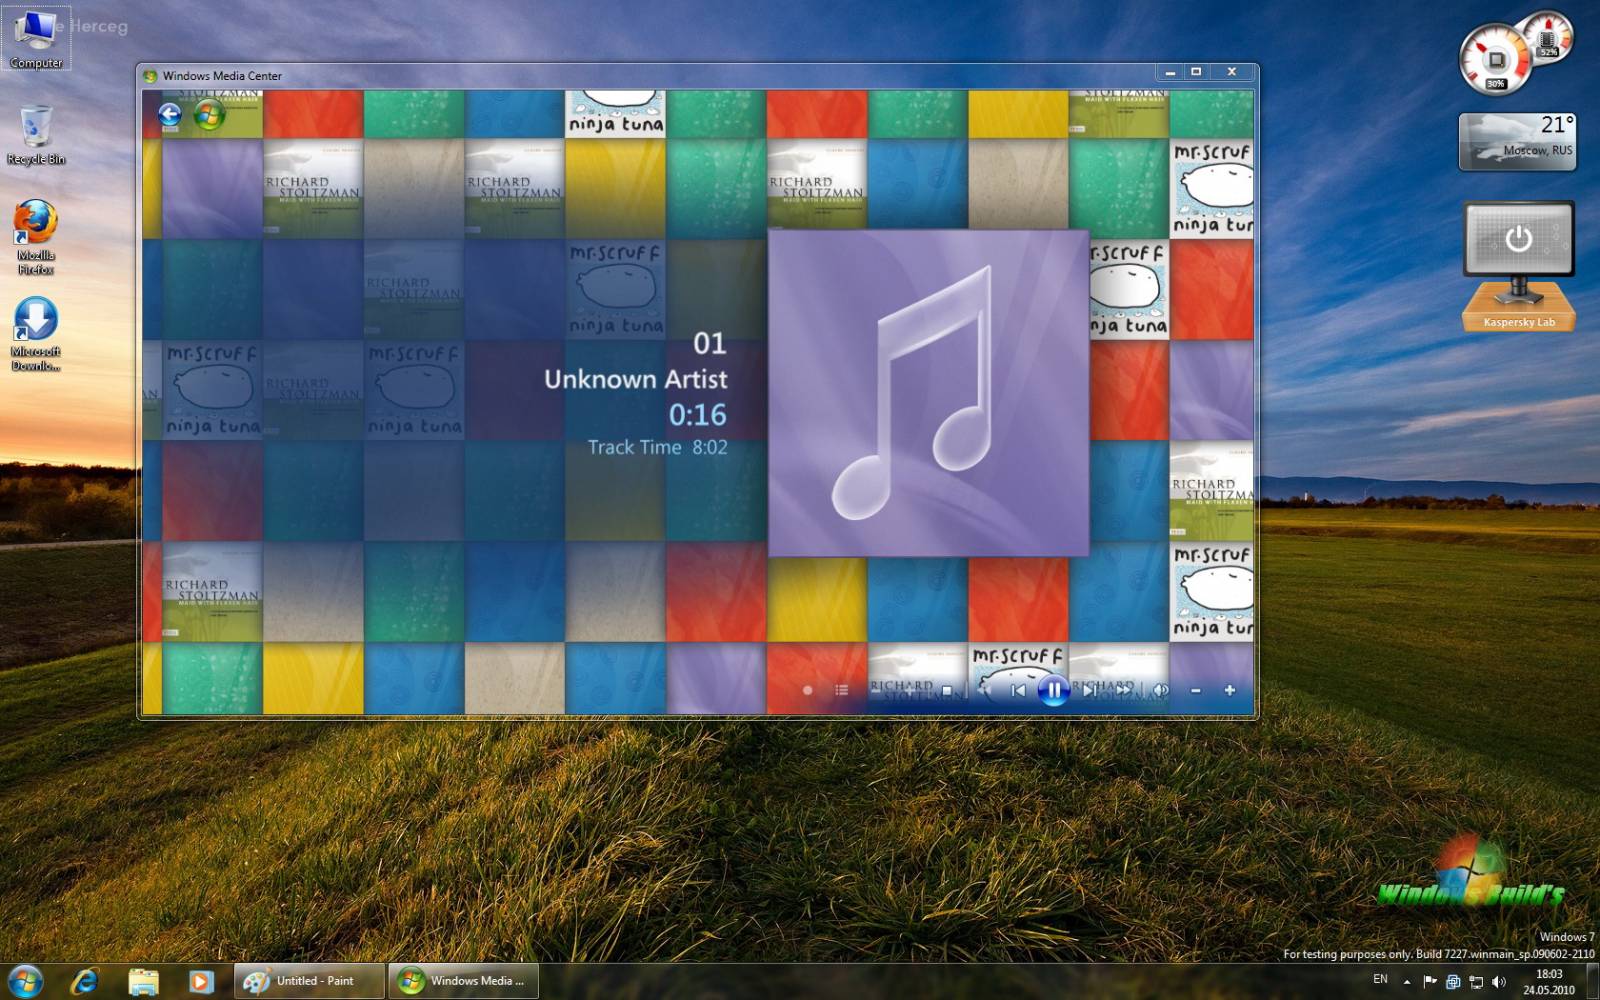Stop the music playback

pyautogui.click(x=947, y=690)
